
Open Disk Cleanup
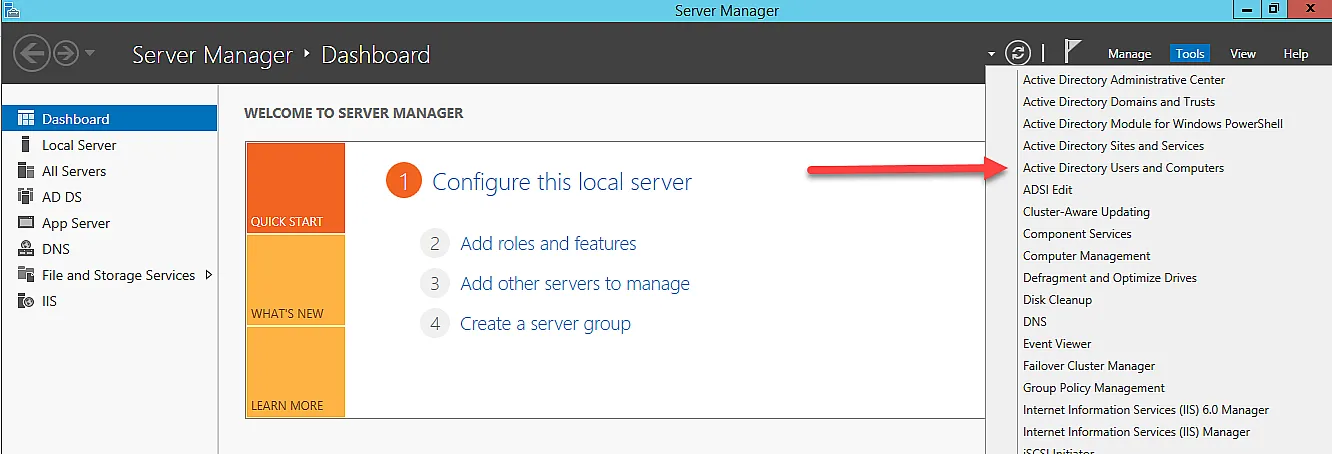tap(1057, 300)
